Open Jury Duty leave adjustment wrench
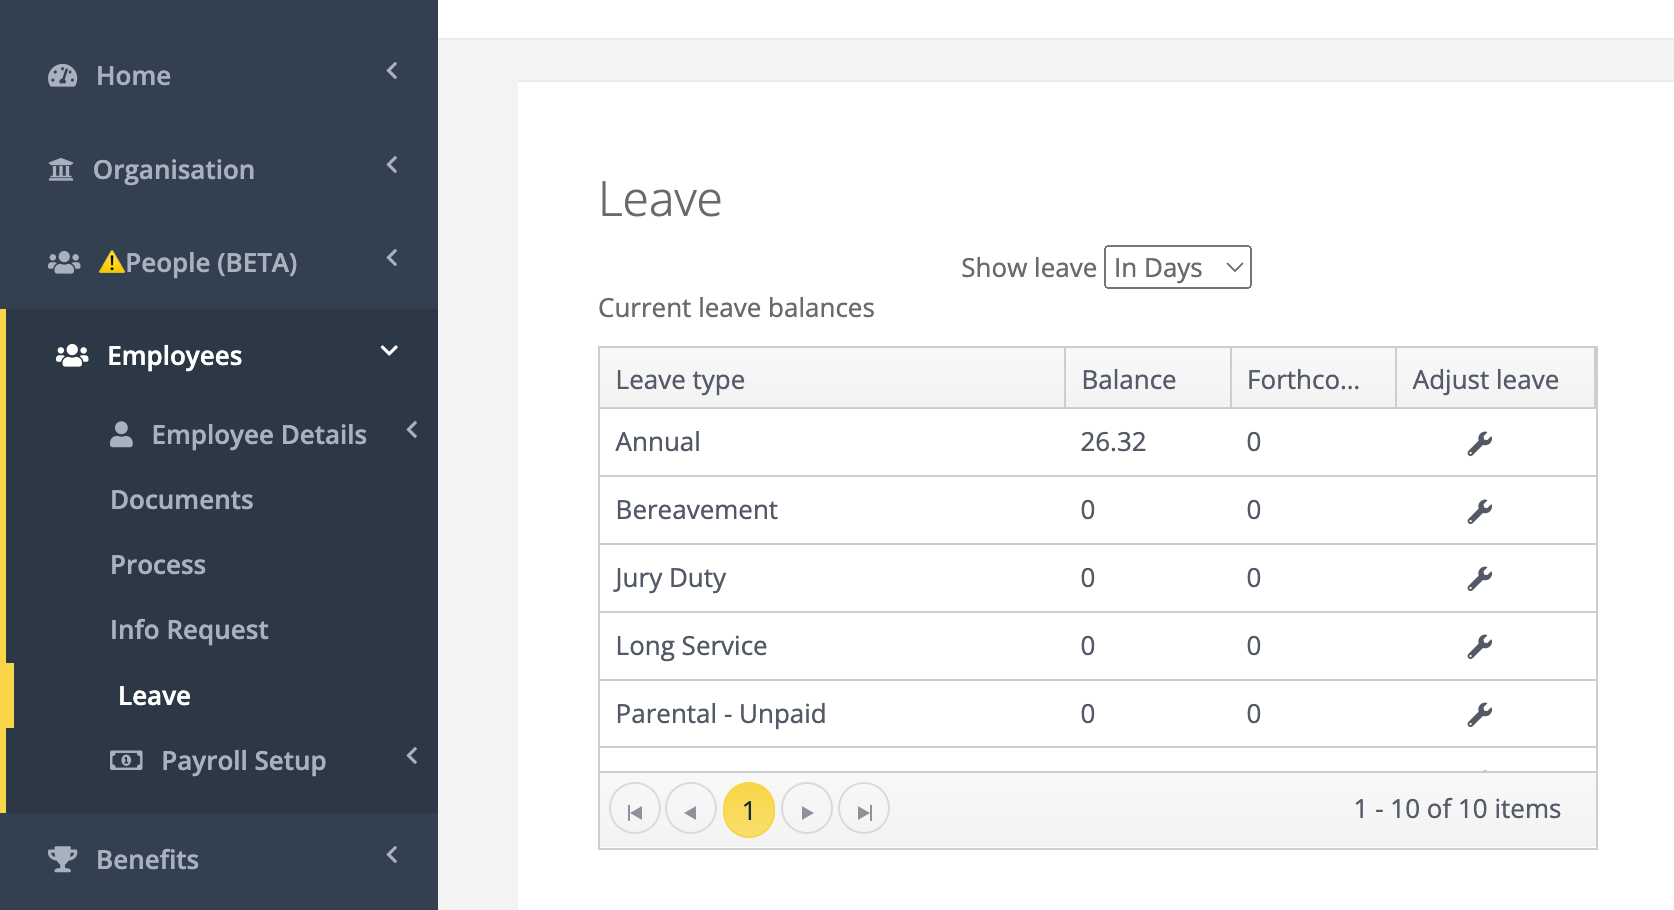 coord(1480,579)
